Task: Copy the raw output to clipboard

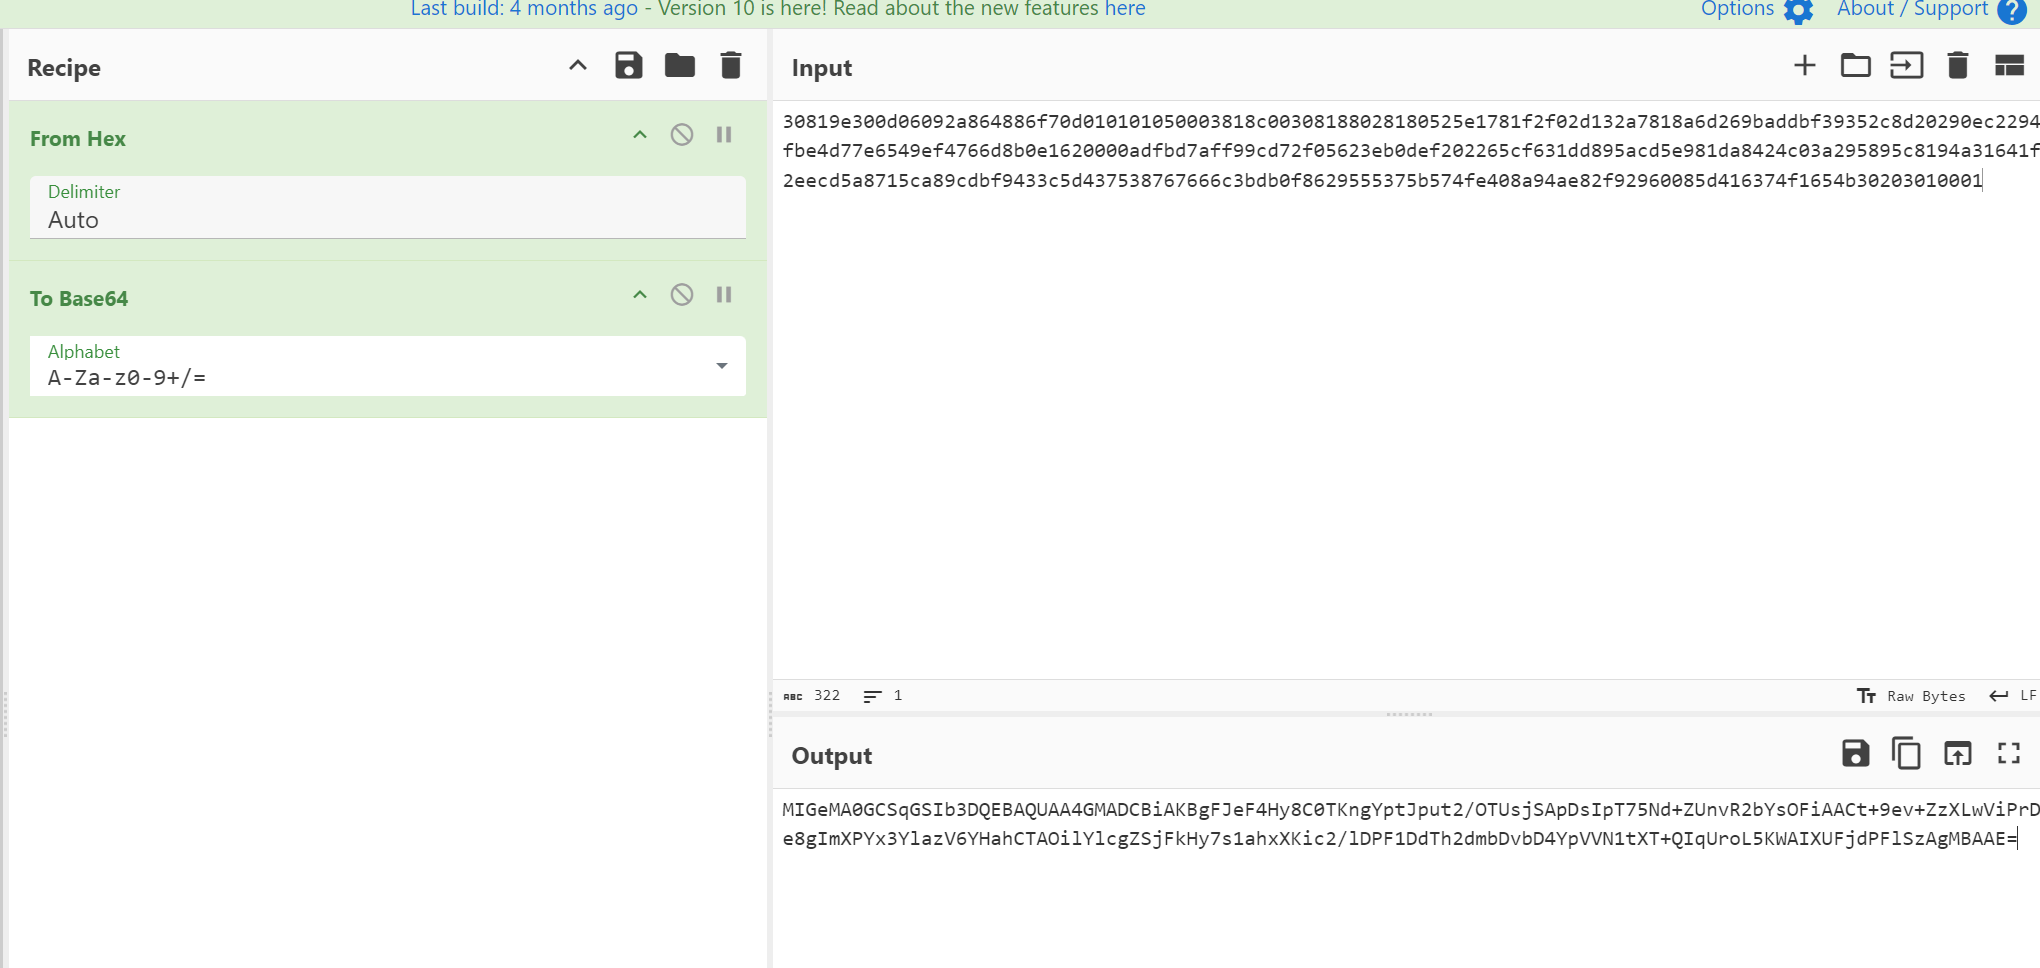Action: tap(1906, 754)
